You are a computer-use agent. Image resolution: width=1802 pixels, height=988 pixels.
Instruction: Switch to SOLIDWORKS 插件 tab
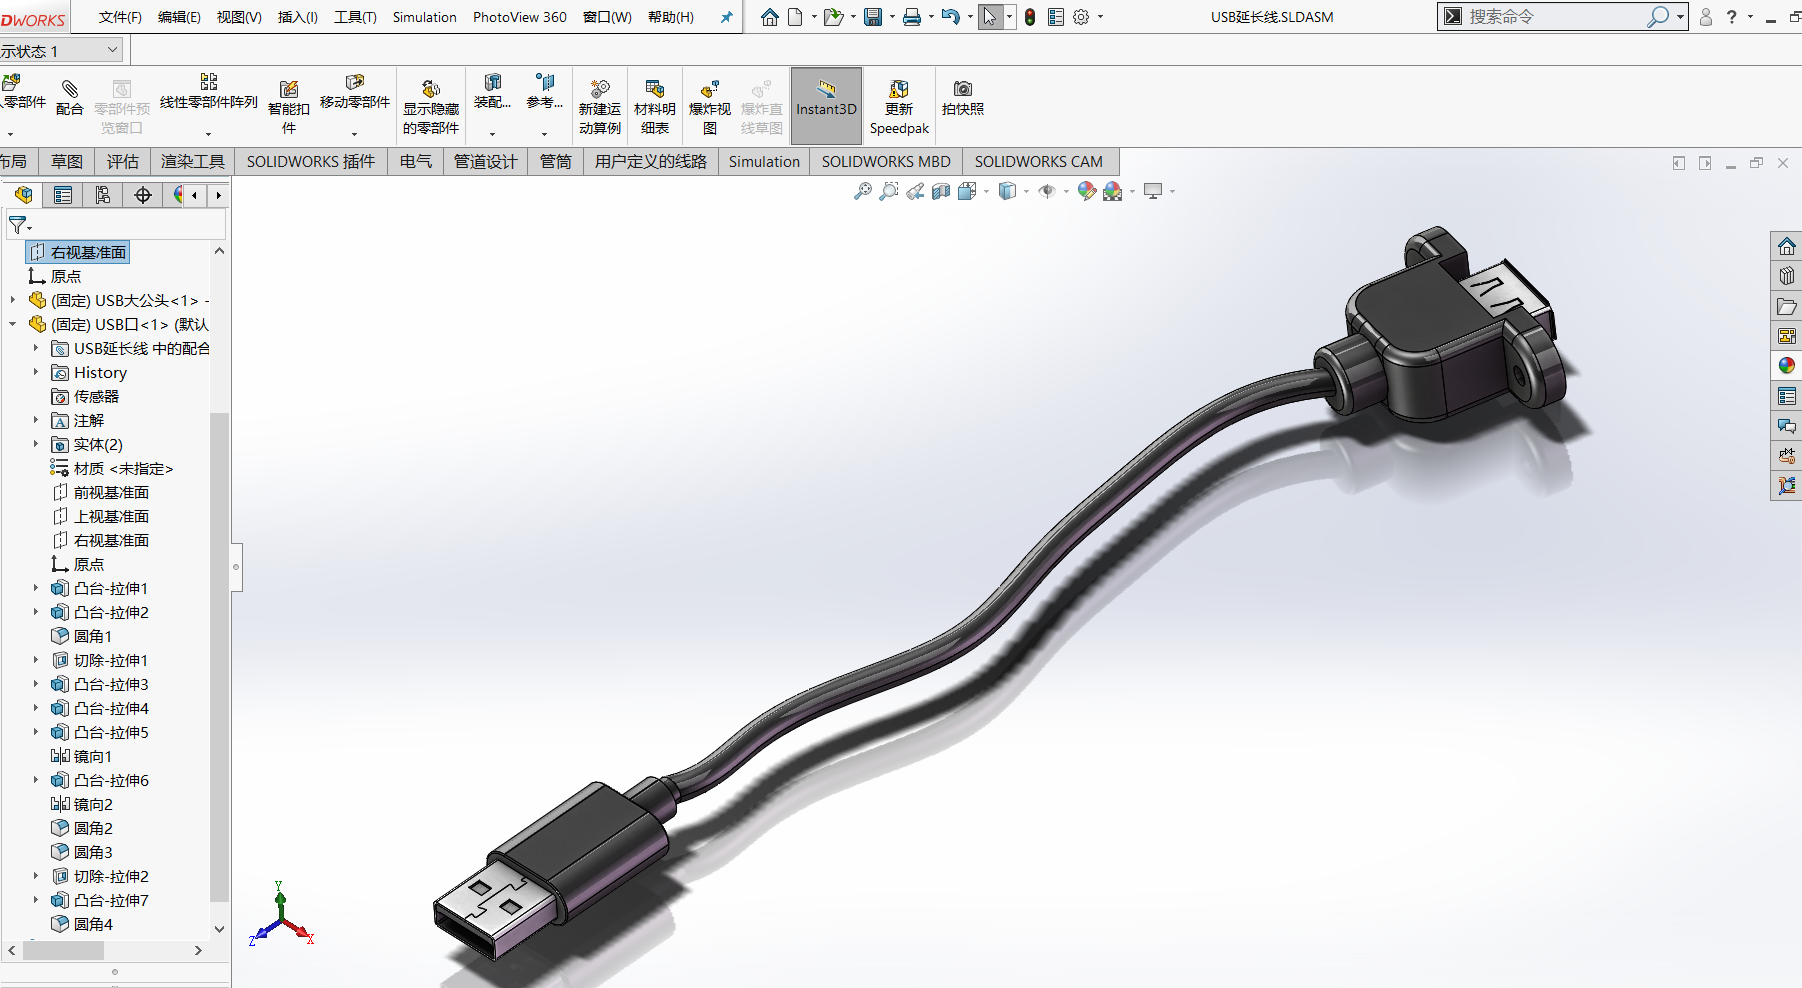(311, 161)
